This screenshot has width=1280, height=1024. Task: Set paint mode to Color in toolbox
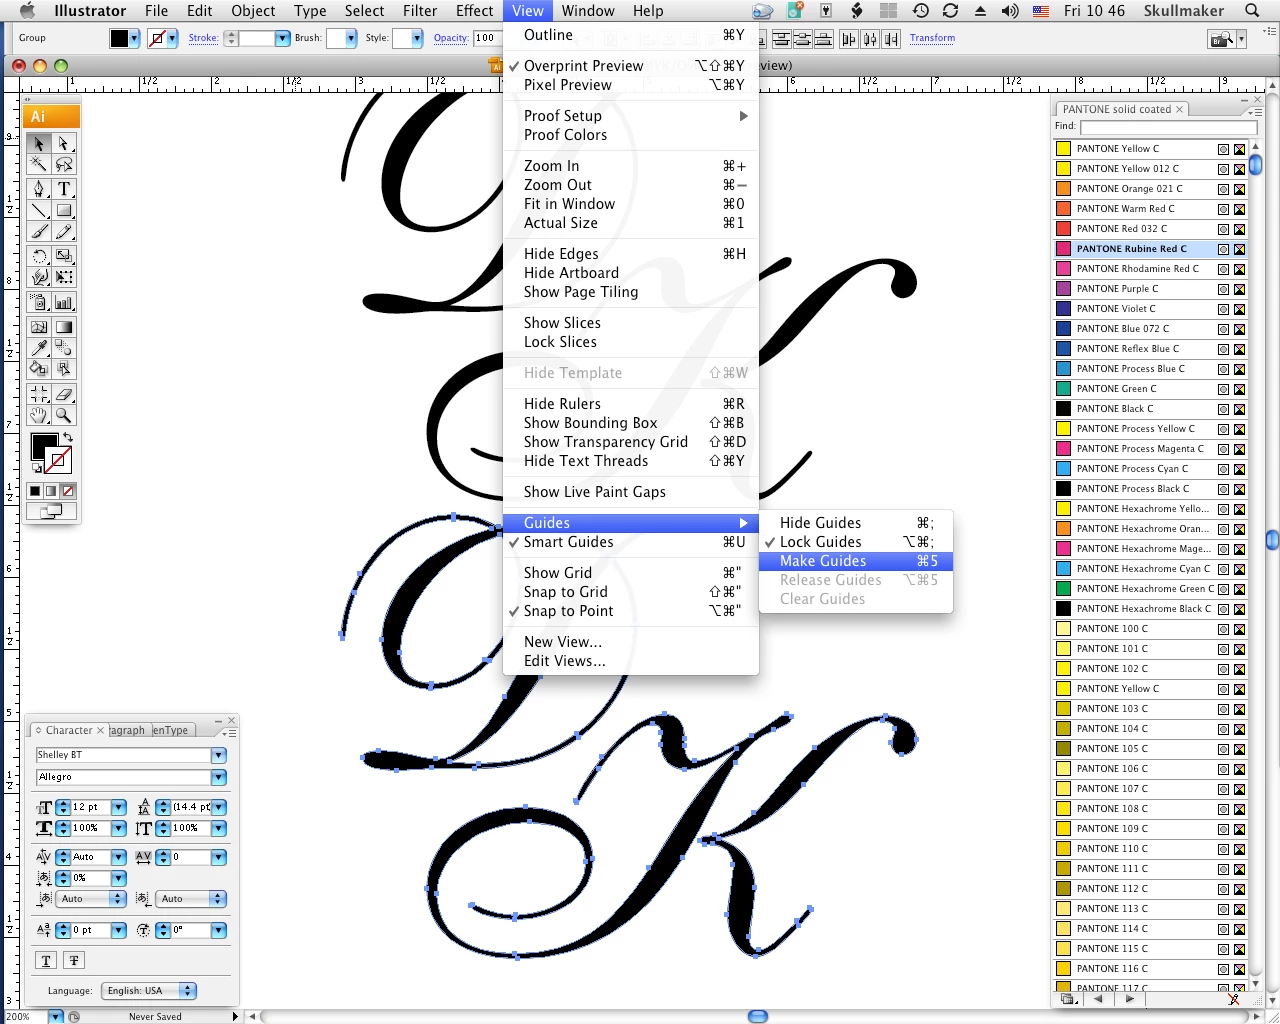[x=35, y=491]
